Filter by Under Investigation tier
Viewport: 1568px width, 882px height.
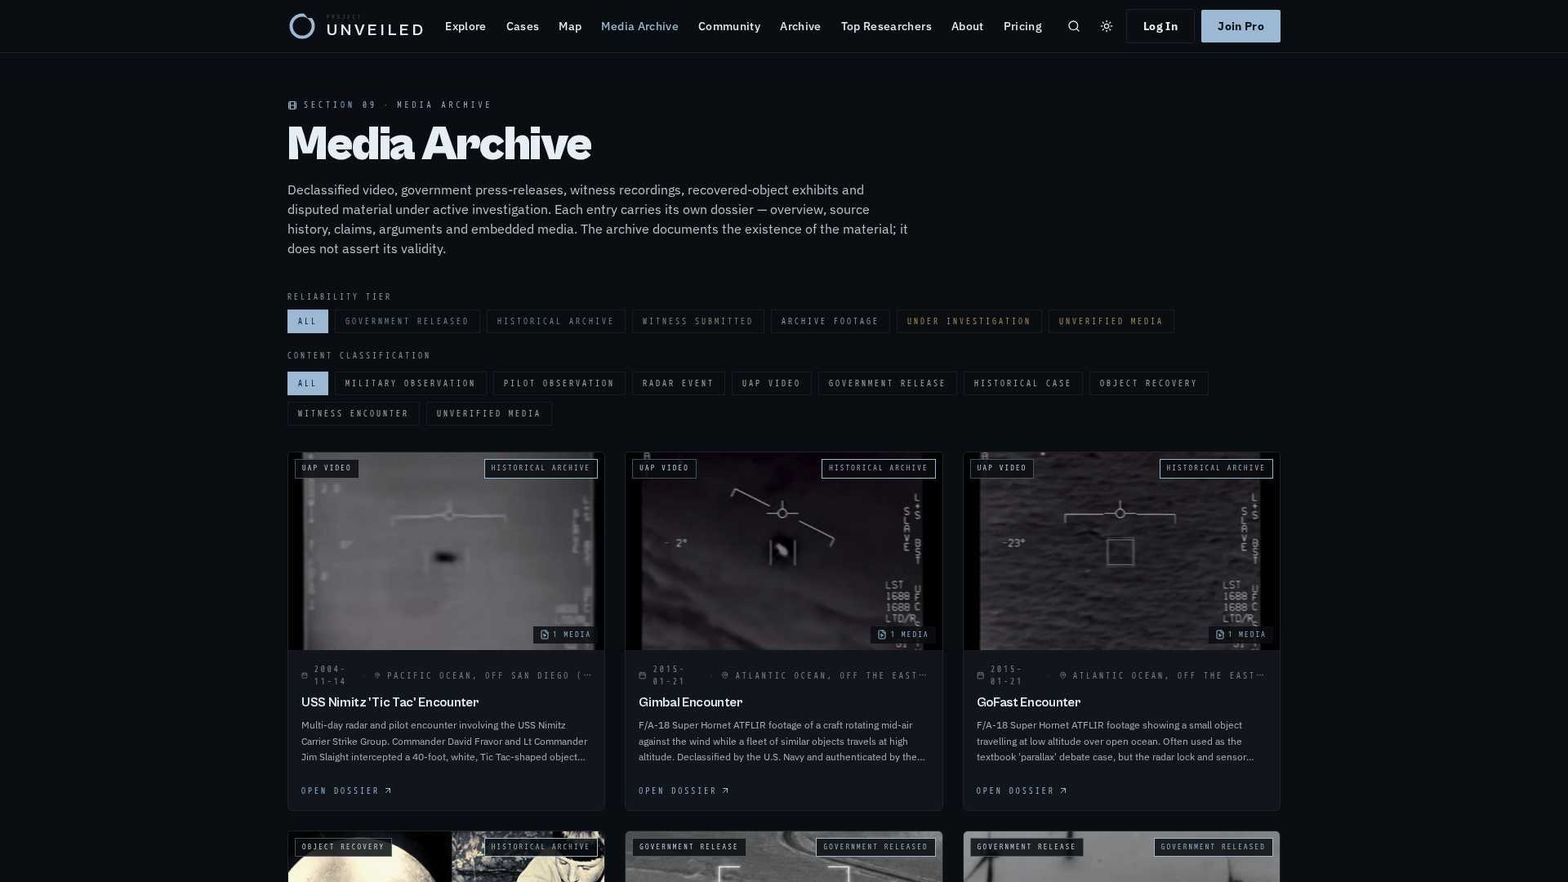pyautogui.click(x=969, y=321)
